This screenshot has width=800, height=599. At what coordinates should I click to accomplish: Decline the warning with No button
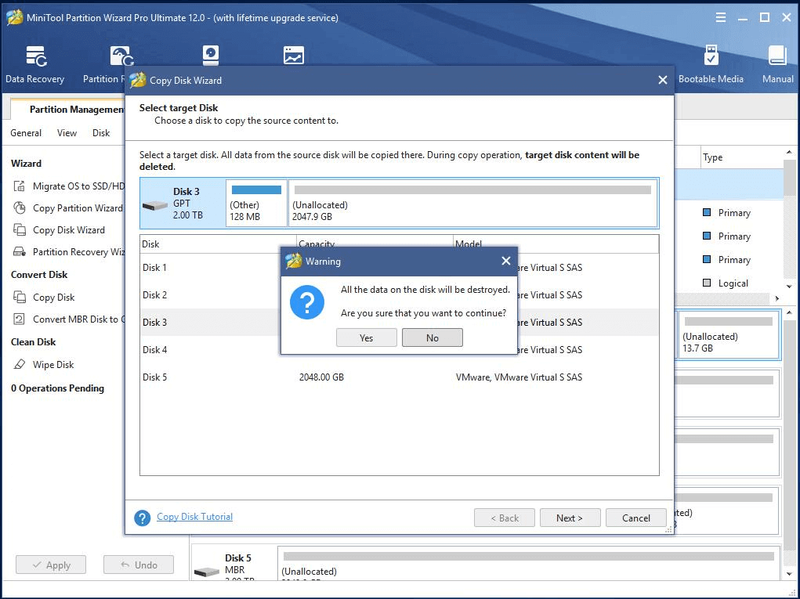point(432,338)
